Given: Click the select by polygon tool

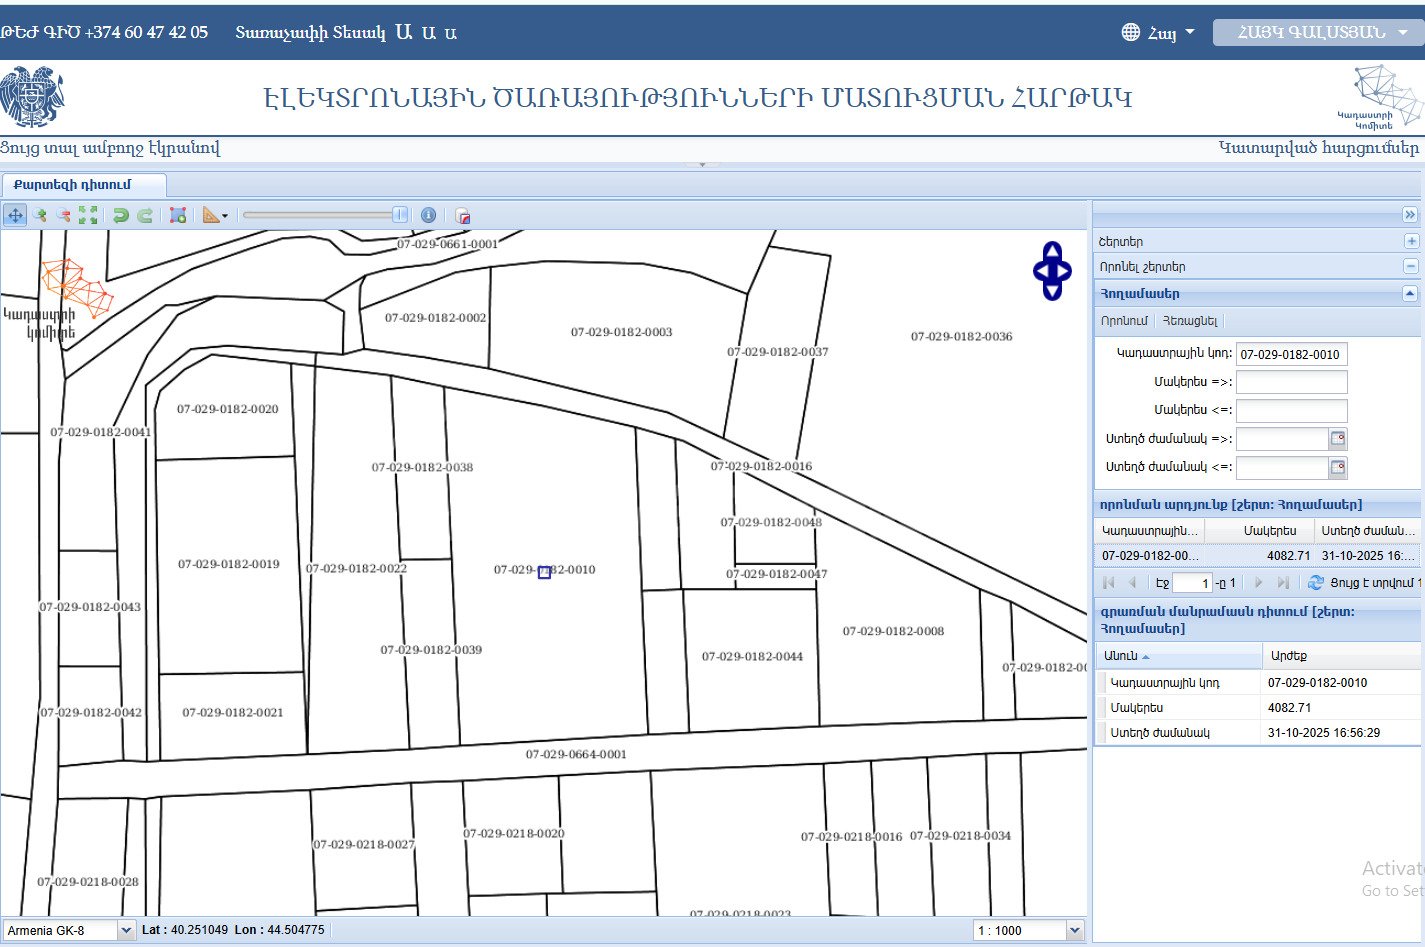Looking at the screenshot, I should pyautogui.click(x=178, y=215).
